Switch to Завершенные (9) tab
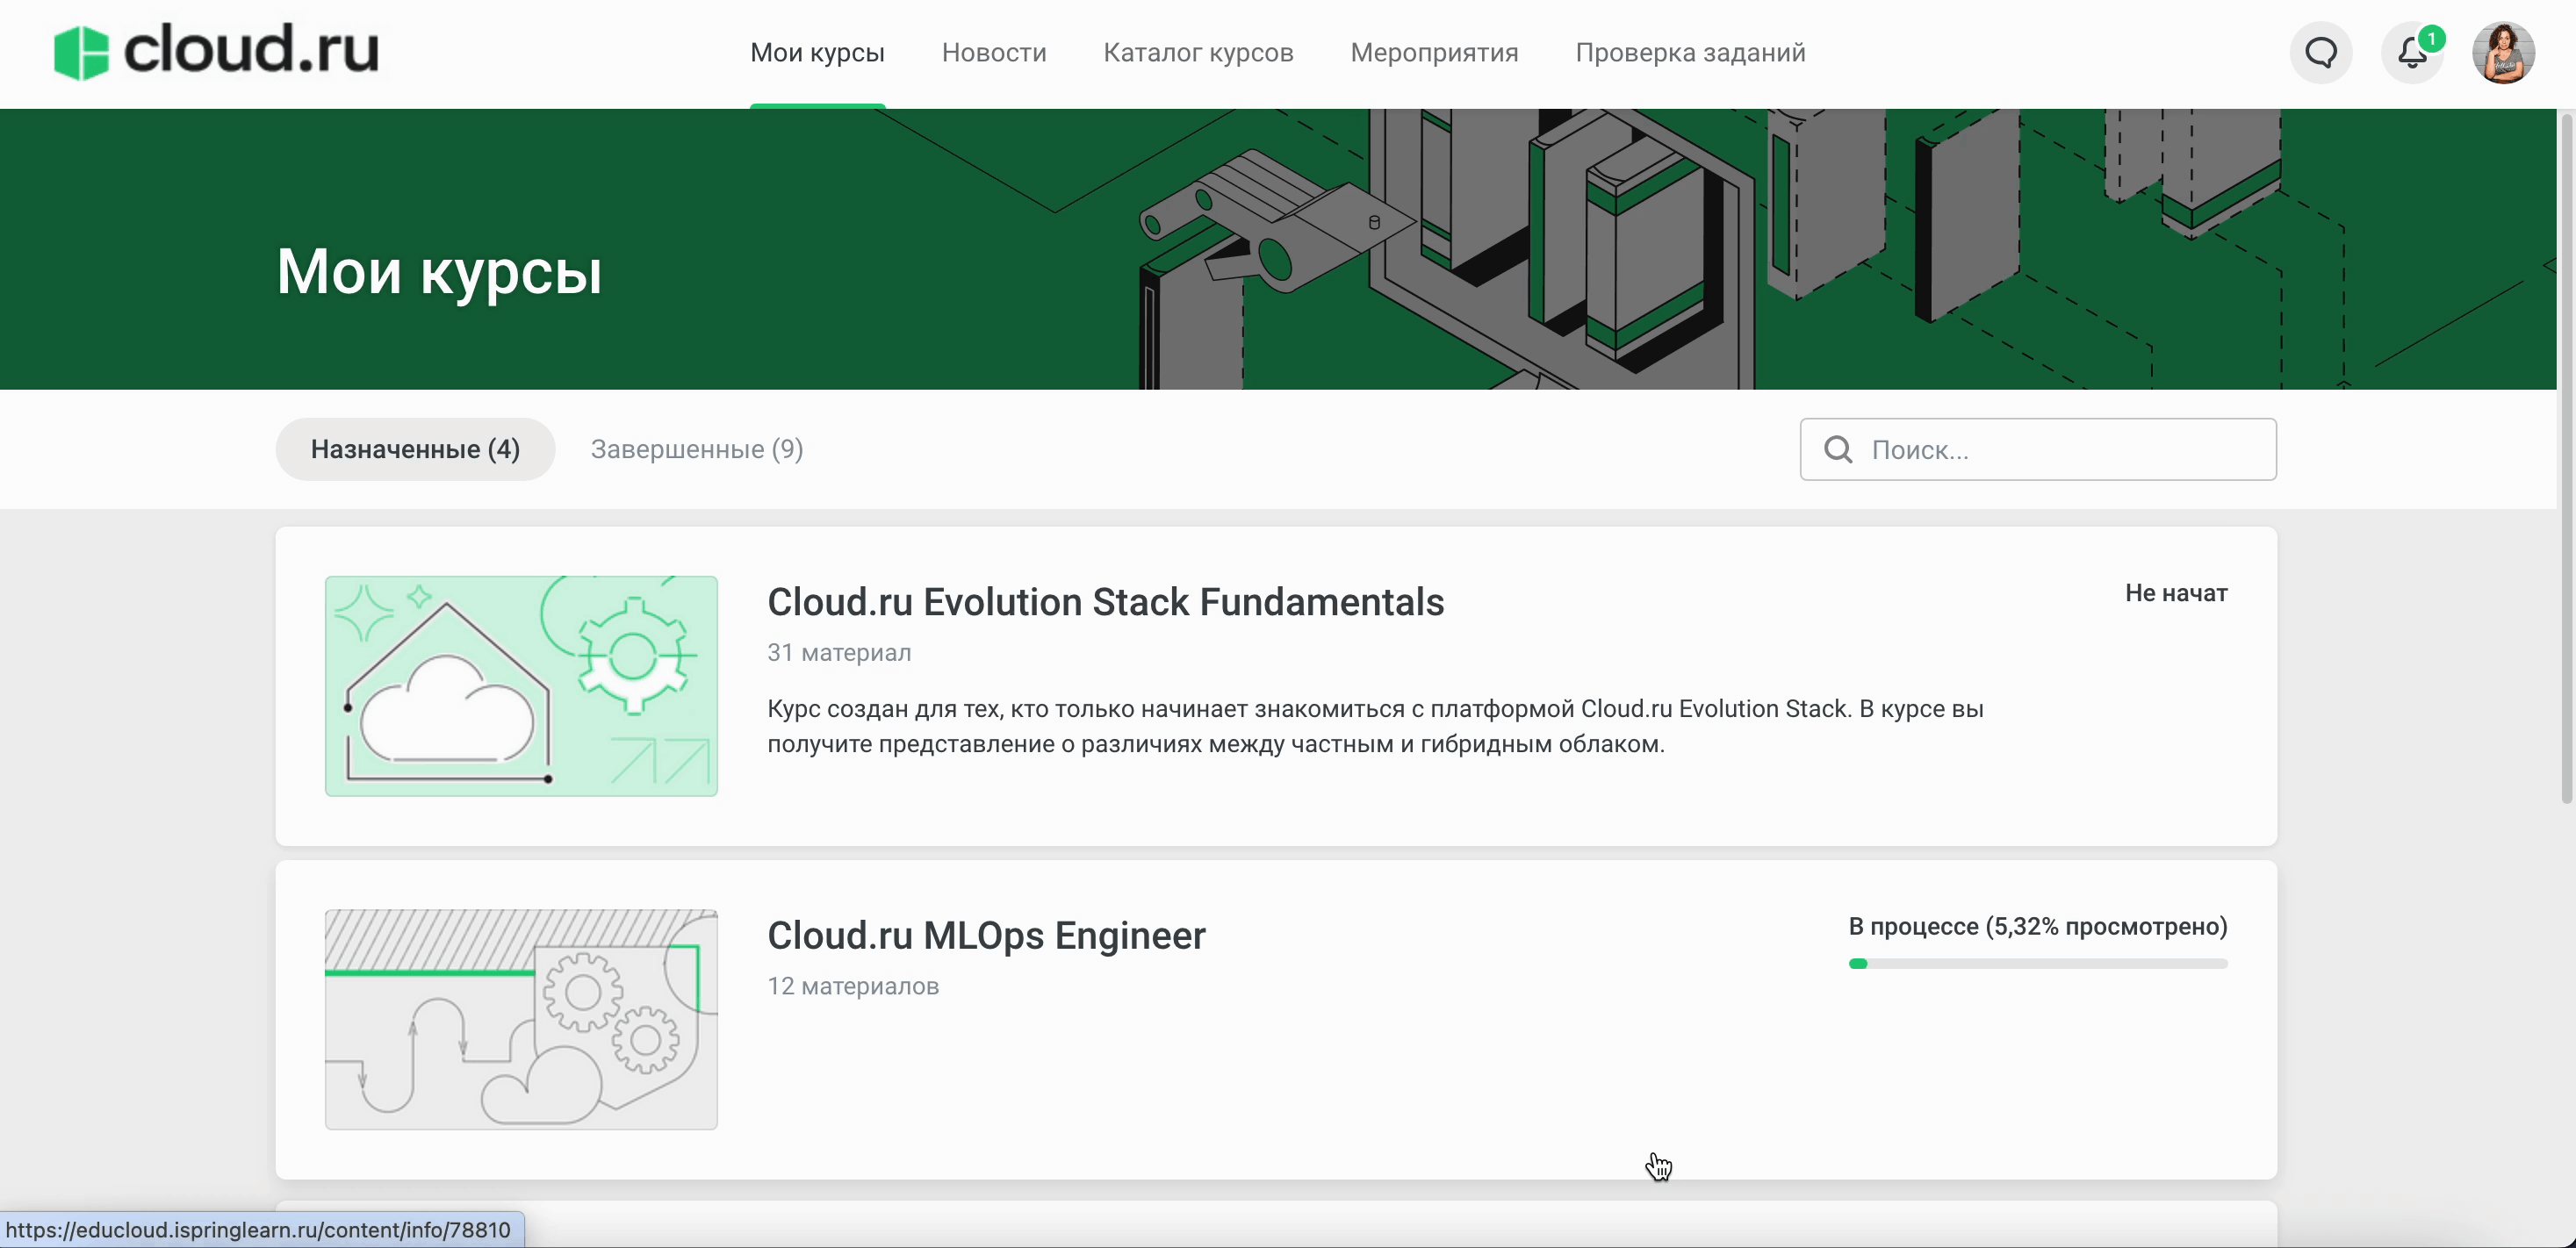This screenshot has height=1248, width=2576. 696,450
